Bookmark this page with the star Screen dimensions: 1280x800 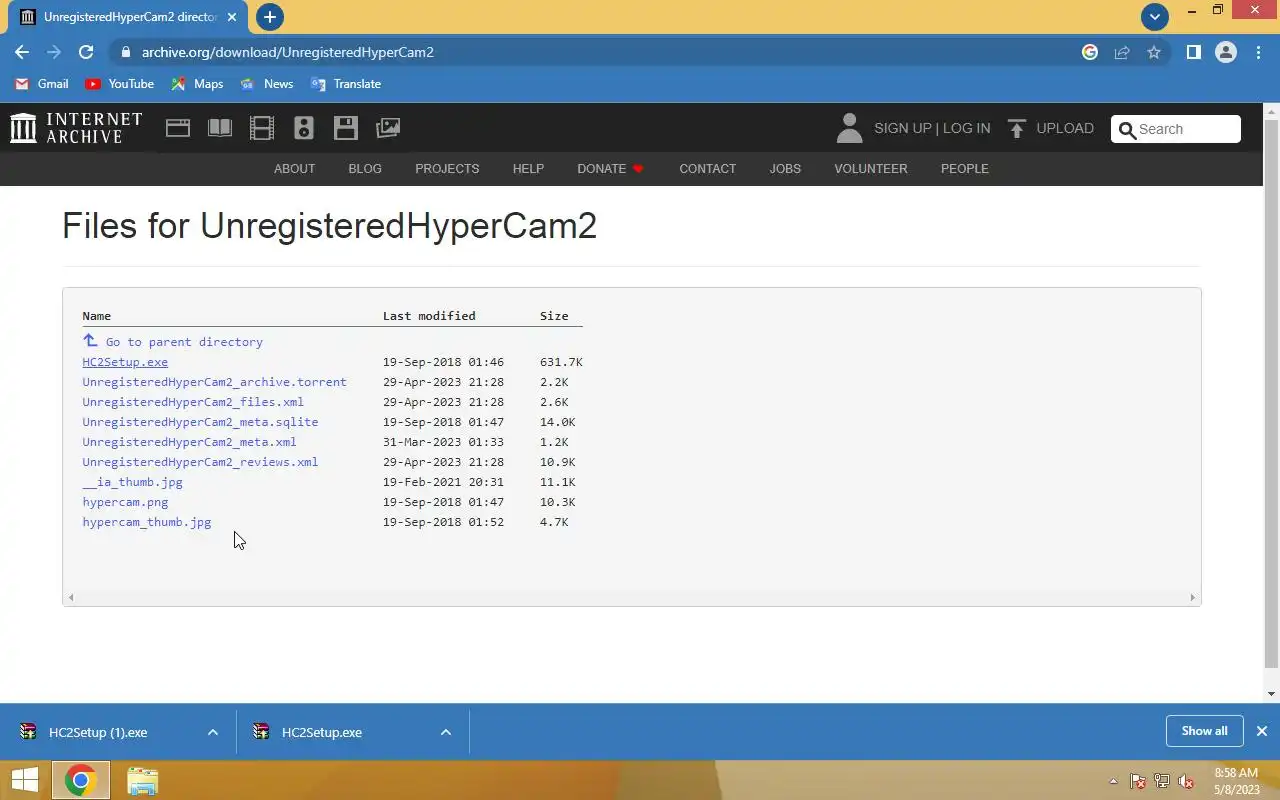click(x=1154, y=52)
